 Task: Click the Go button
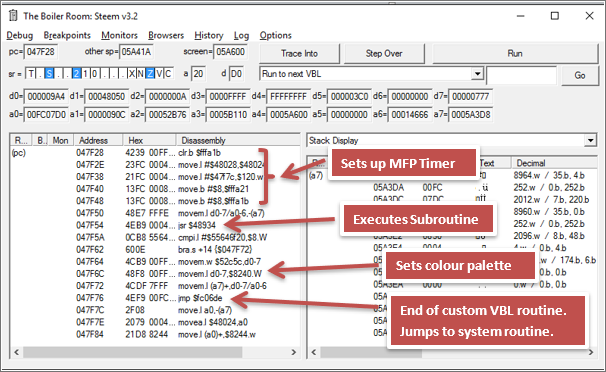point(580,75)
